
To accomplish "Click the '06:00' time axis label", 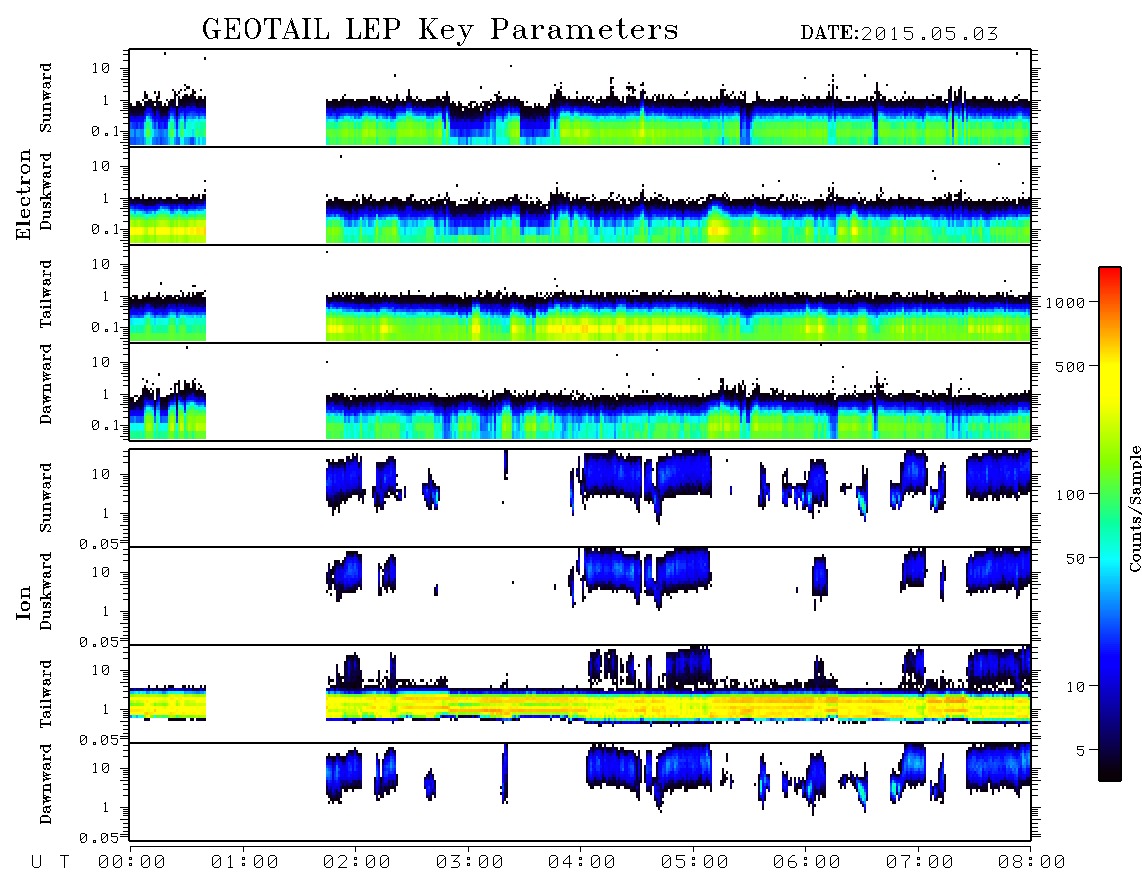I will [807, 862].
